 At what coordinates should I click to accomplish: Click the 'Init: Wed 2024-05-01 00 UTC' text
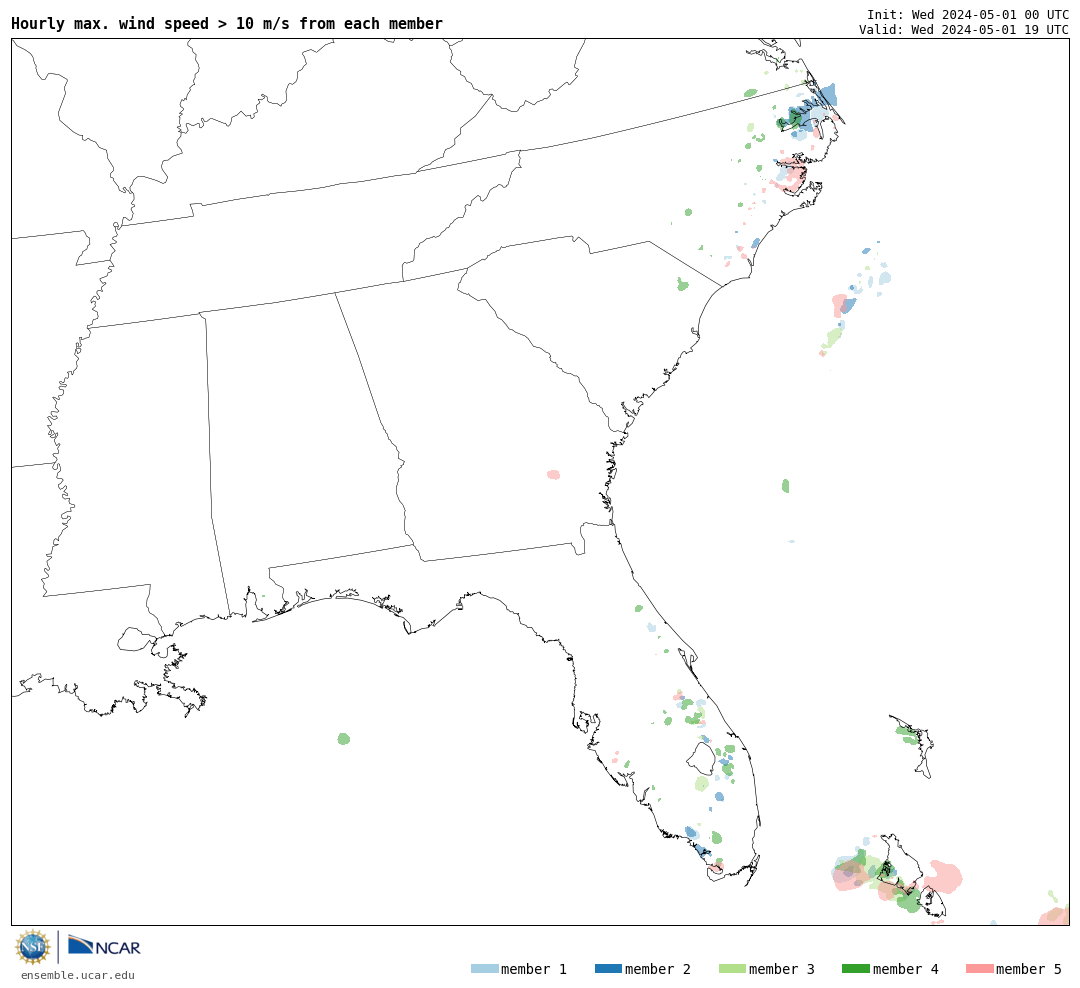click(x=968, y=14)
